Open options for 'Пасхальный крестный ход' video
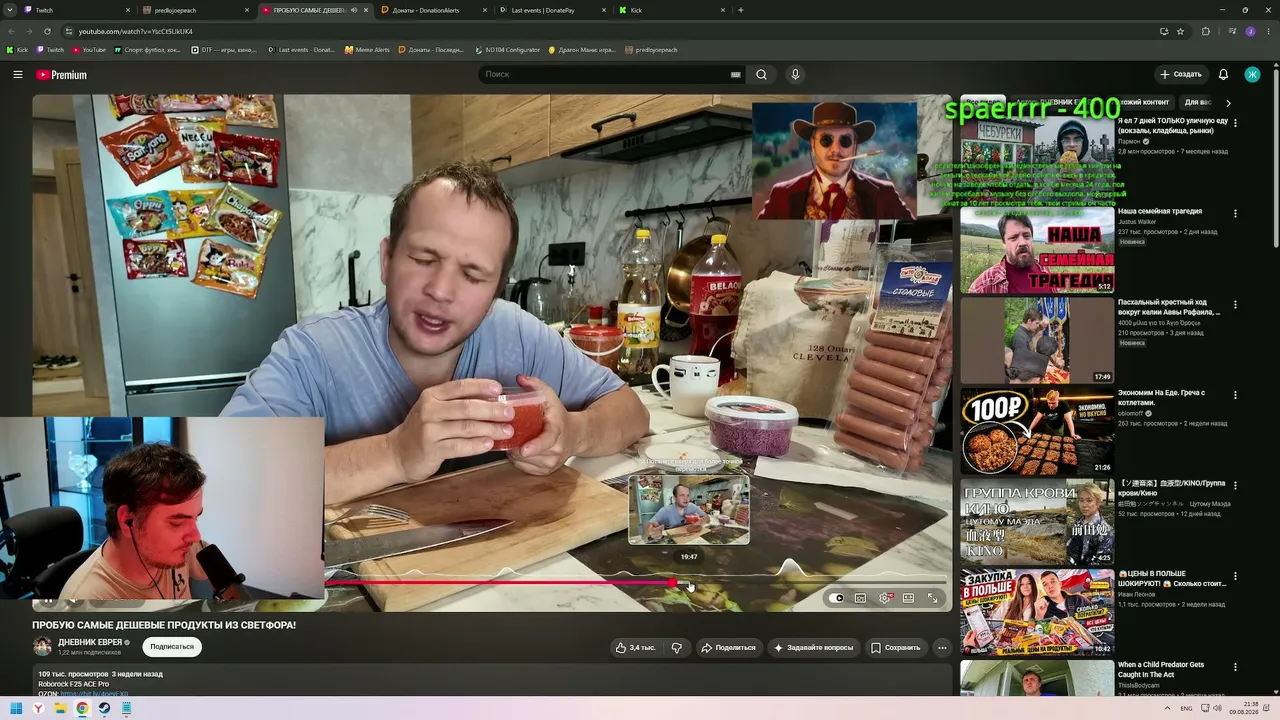 (1235, 304)
